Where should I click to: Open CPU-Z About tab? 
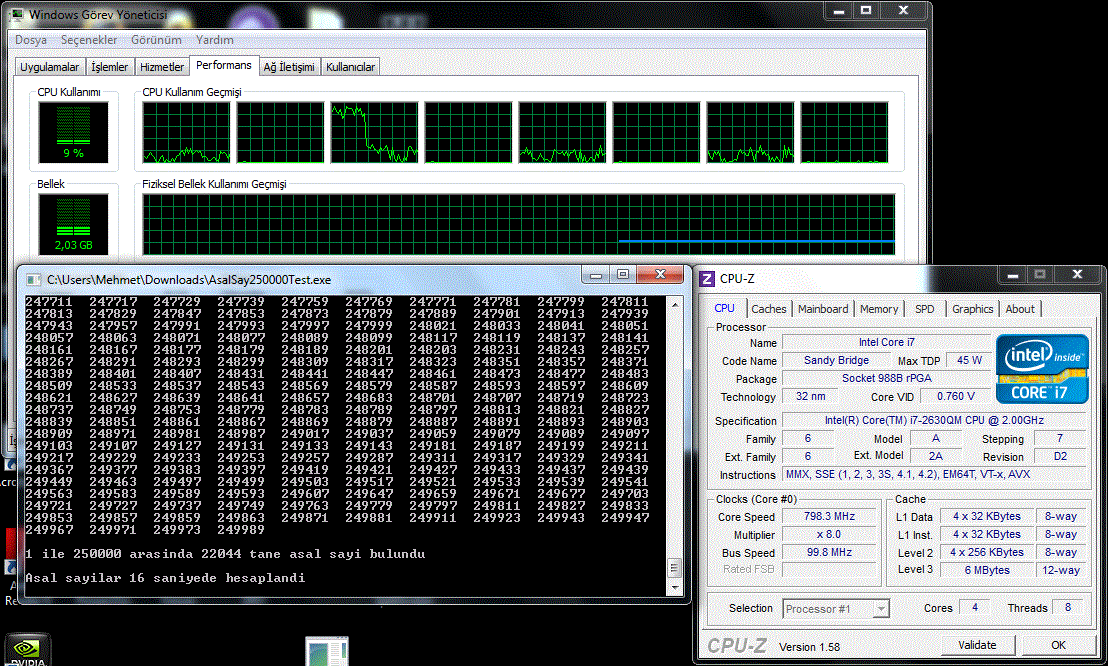(x=1020, y=309)
